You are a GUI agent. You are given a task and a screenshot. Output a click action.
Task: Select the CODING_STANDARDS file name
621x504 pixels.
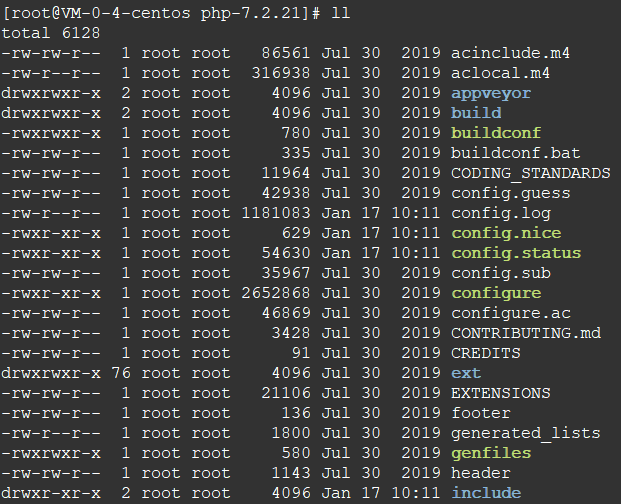pyautogui.click(x=531, y=173)
